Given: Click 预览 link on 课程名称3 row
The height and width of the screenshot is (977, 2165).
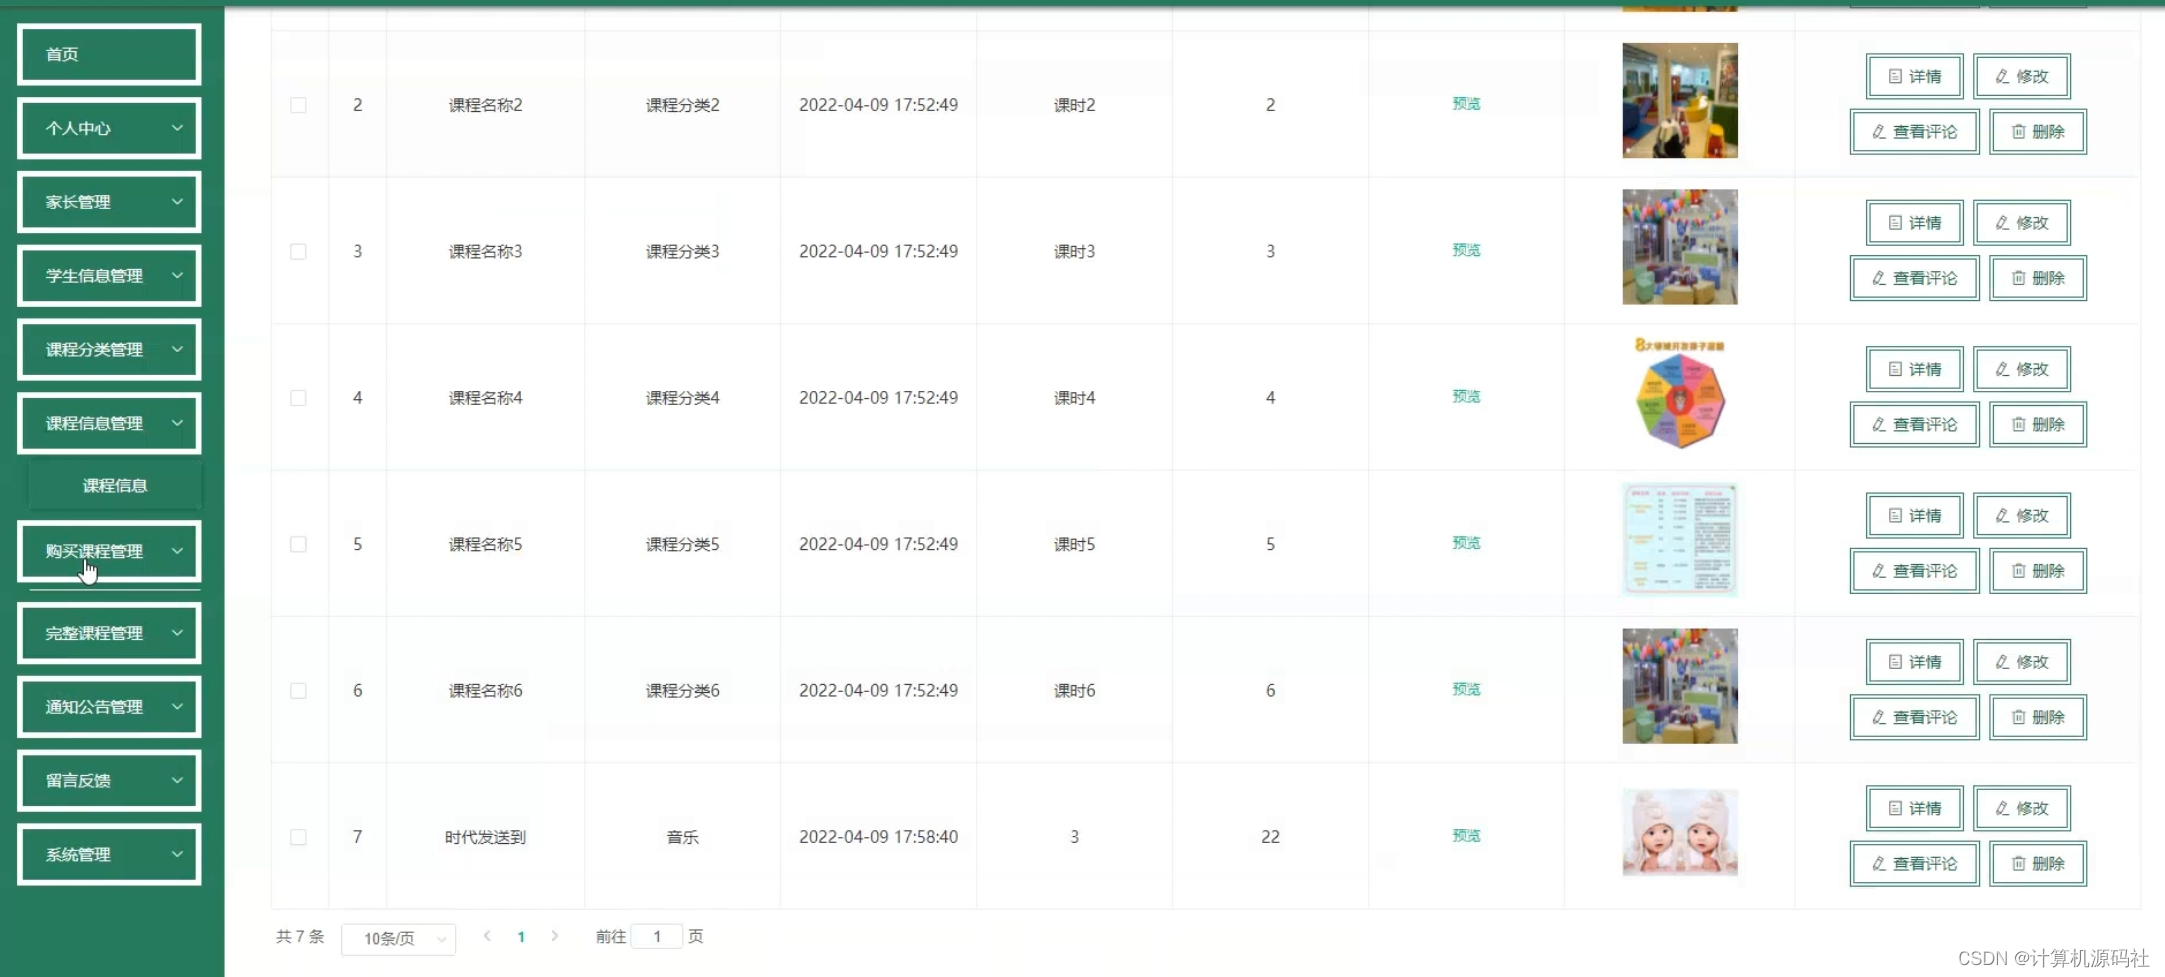Looking at the screenshot, I should click(x=1466, y=250).
